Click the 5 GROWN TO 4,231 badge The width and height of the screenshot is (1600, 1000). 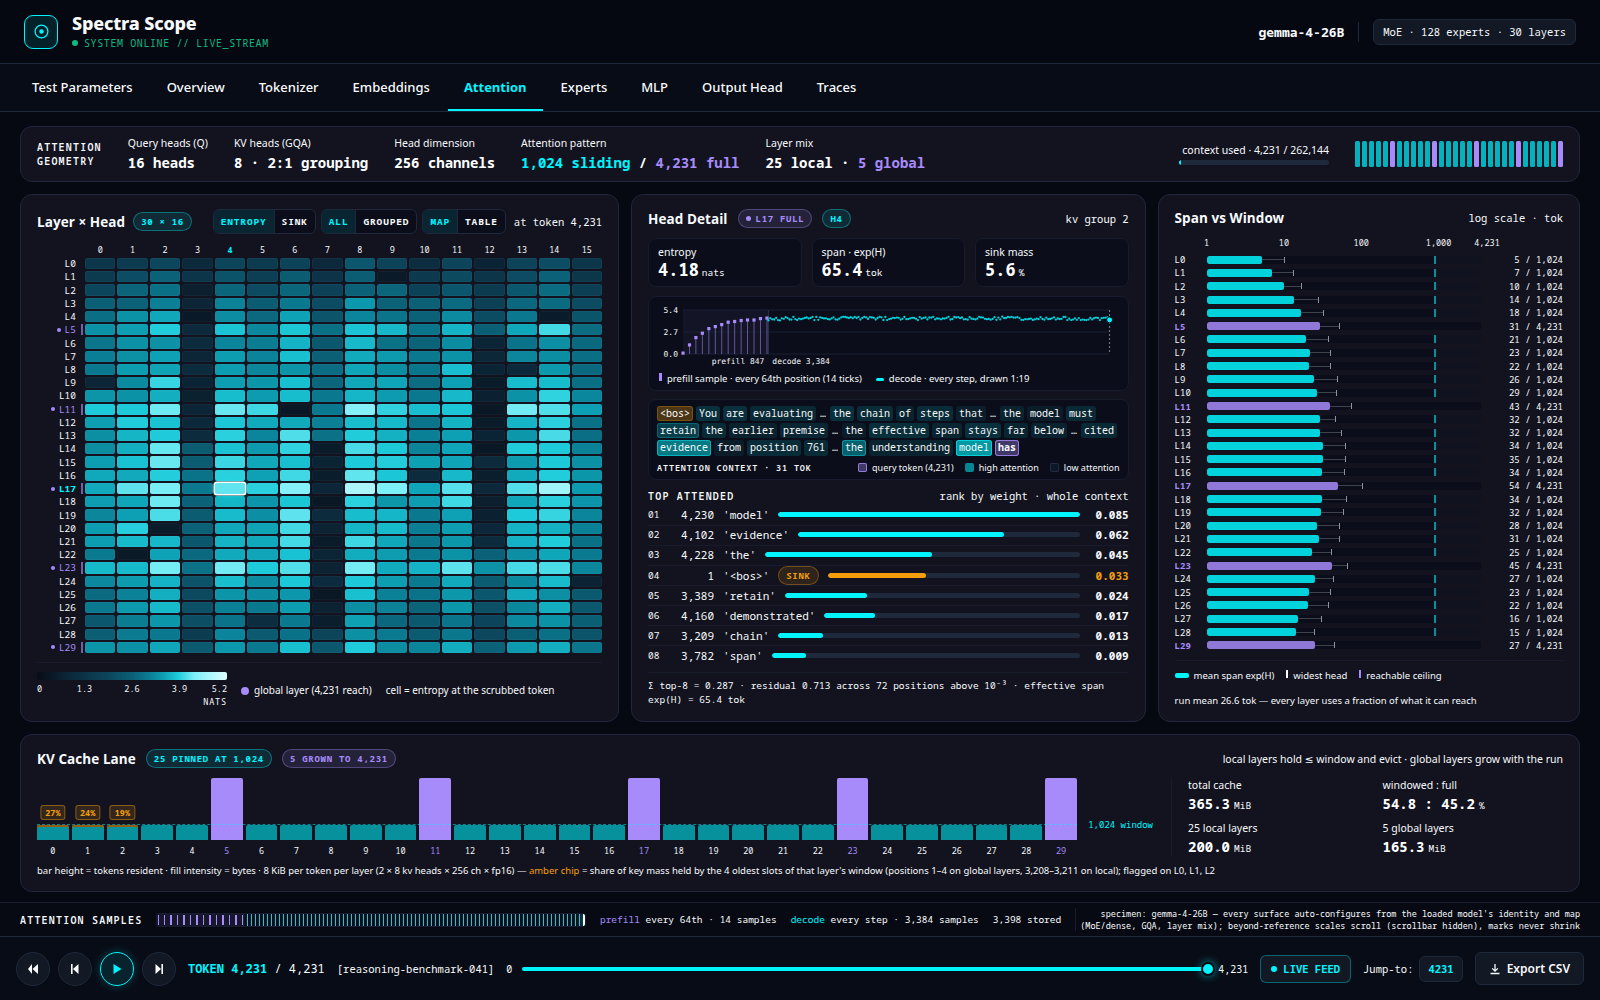pos(339,759)
